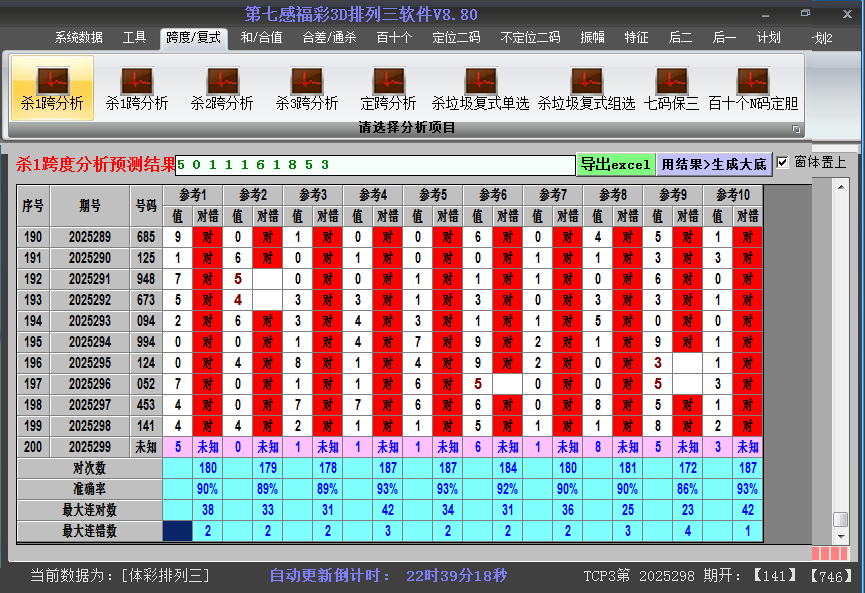Click the table scrollbar down arrow
The height and width of the screenshot is (593, 865).
pyautogui.click(x=841, y=535)
